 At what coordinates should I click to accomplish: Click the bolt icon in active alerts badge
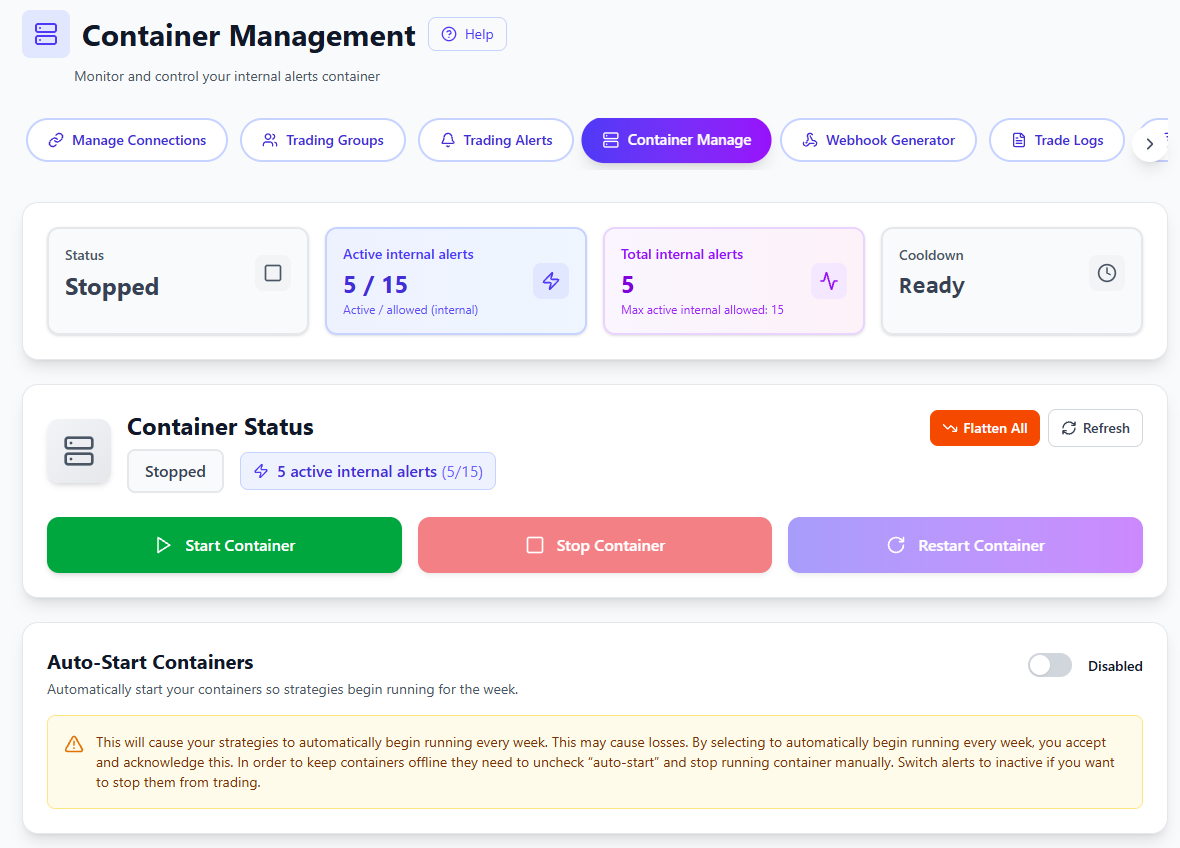point(261,471)
